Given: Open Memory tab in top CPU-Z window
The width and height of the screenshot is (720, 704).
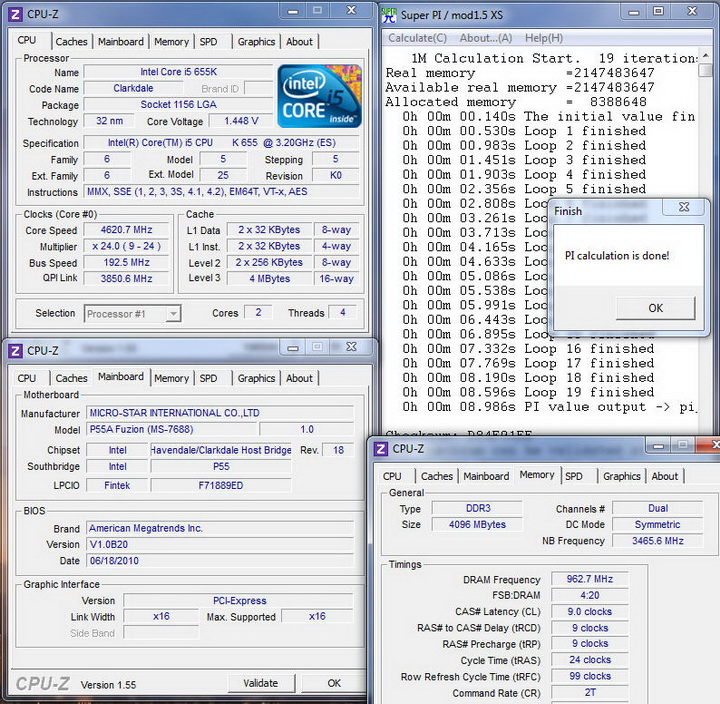Looking at the screenshot, I should pyautogui.click(x=171, y=42).
